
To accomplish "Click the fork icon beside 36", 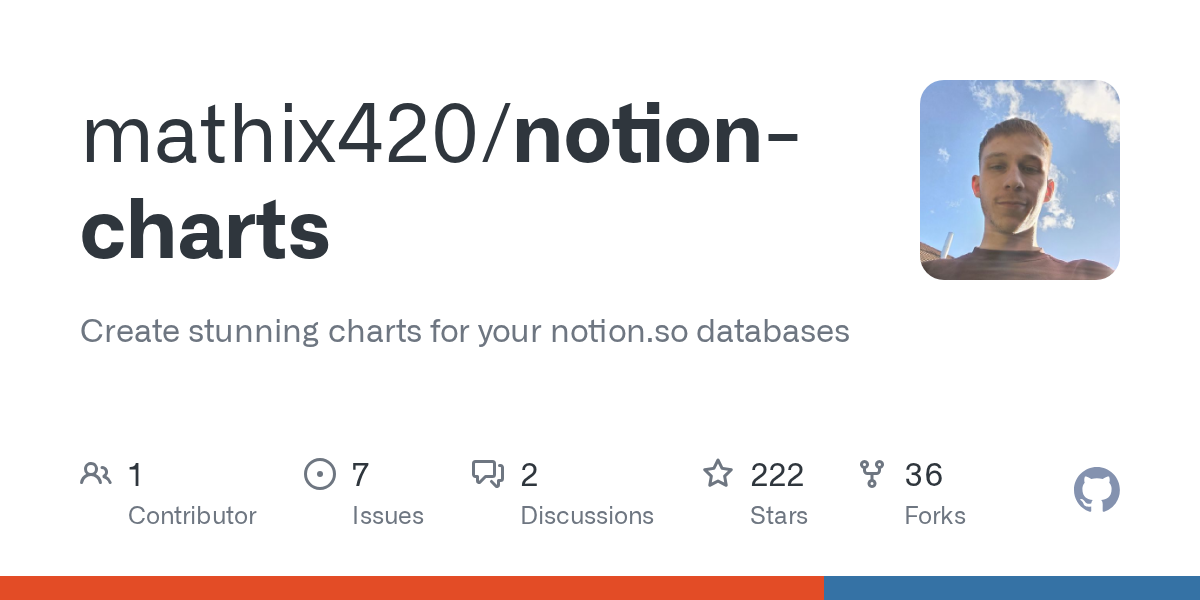I will [x=872, y=474].
